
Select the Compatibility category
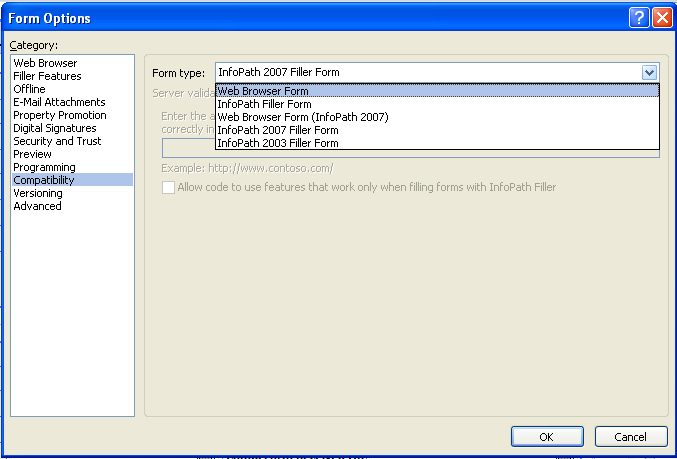click(x=73, y=180)
